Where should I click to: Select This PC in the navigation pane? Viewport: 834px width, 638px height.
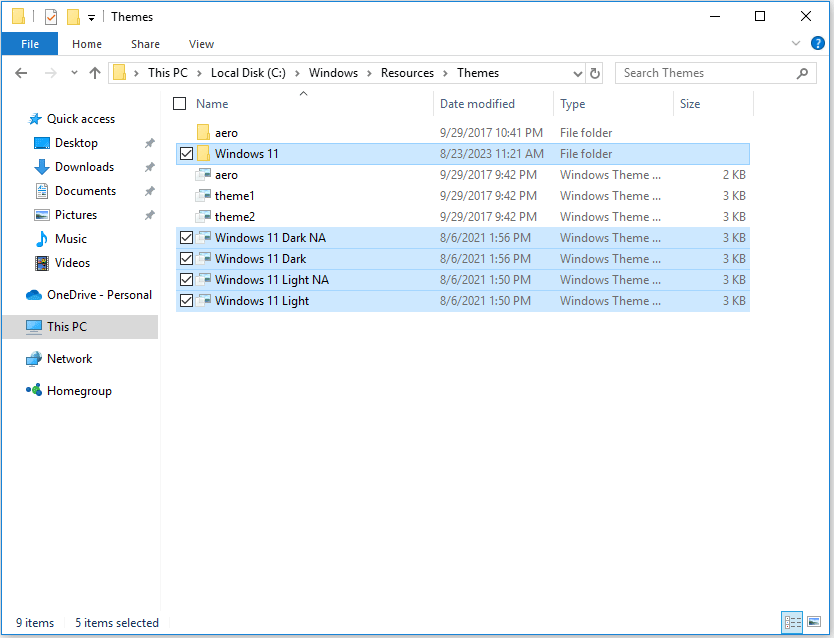[x=80, y=327]
